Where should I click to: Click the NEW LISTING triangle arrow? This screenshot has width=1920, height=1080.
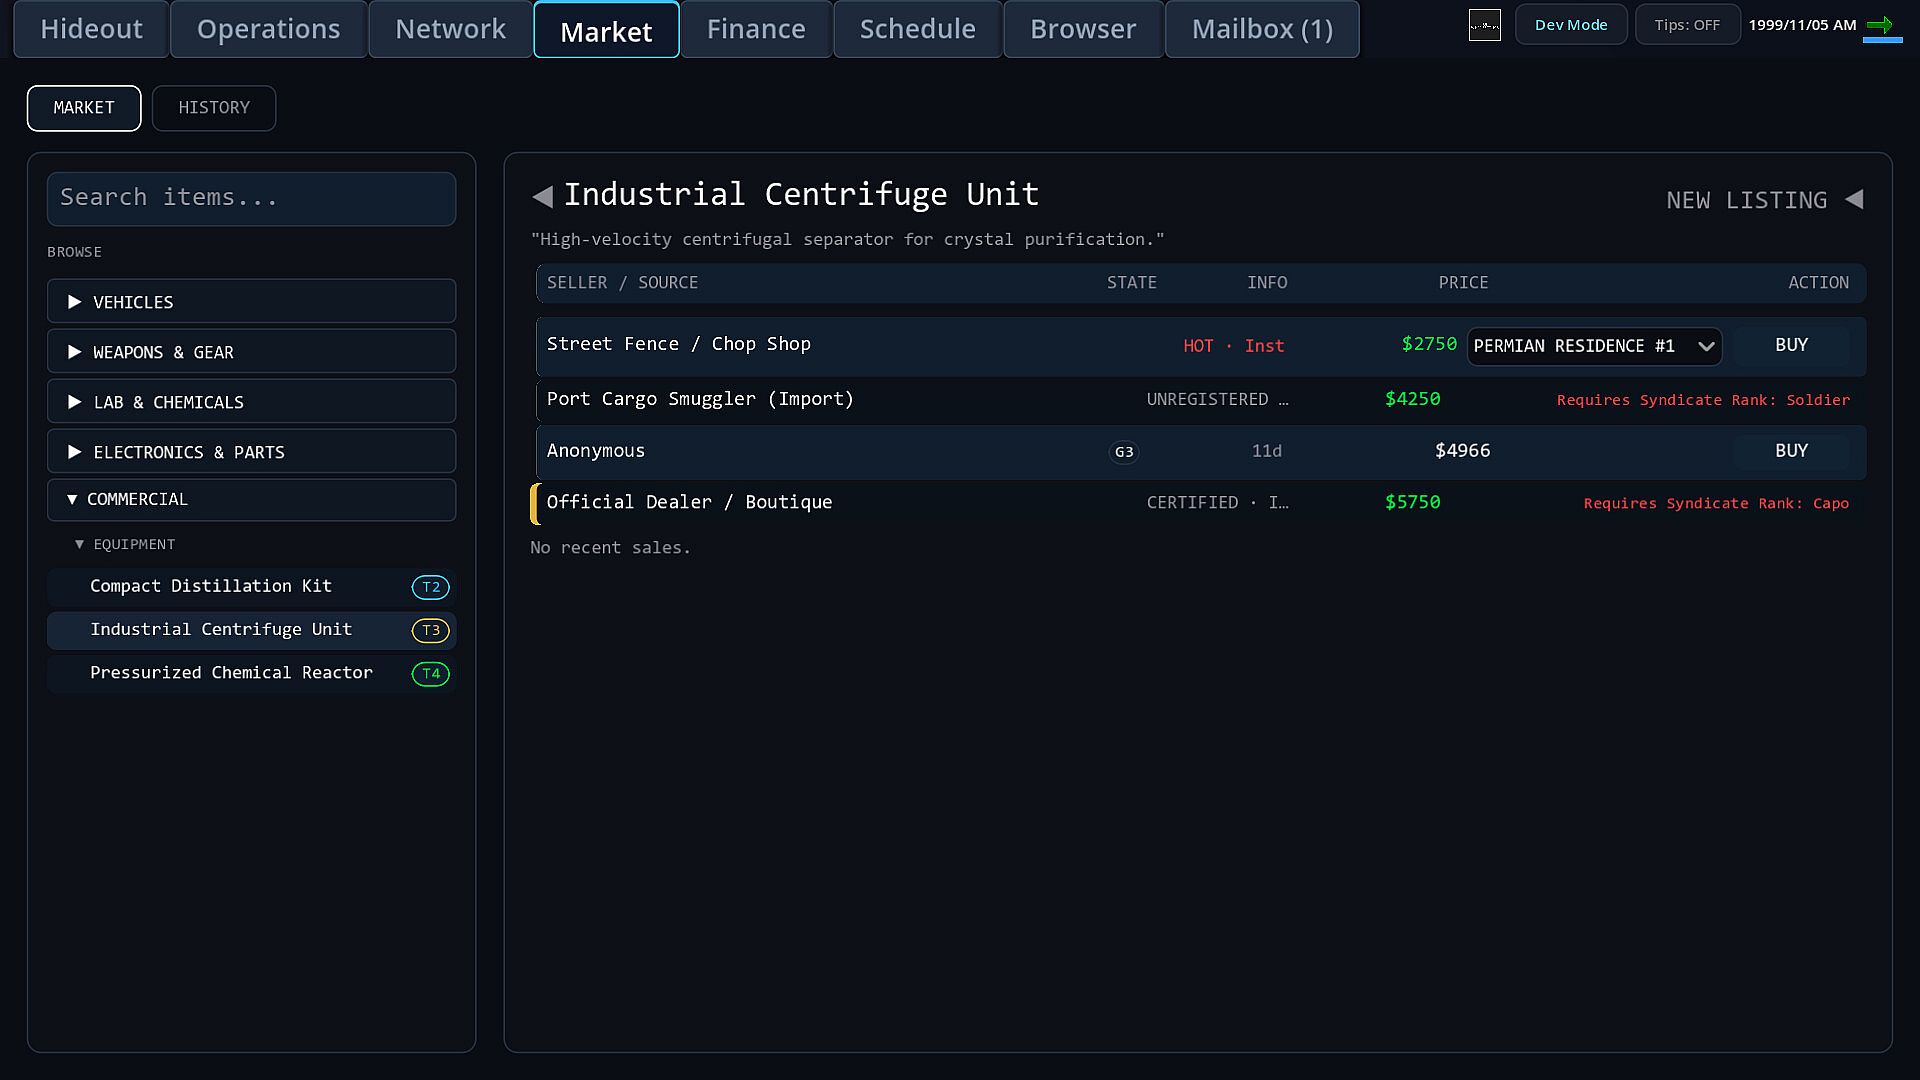(1854, 199)
